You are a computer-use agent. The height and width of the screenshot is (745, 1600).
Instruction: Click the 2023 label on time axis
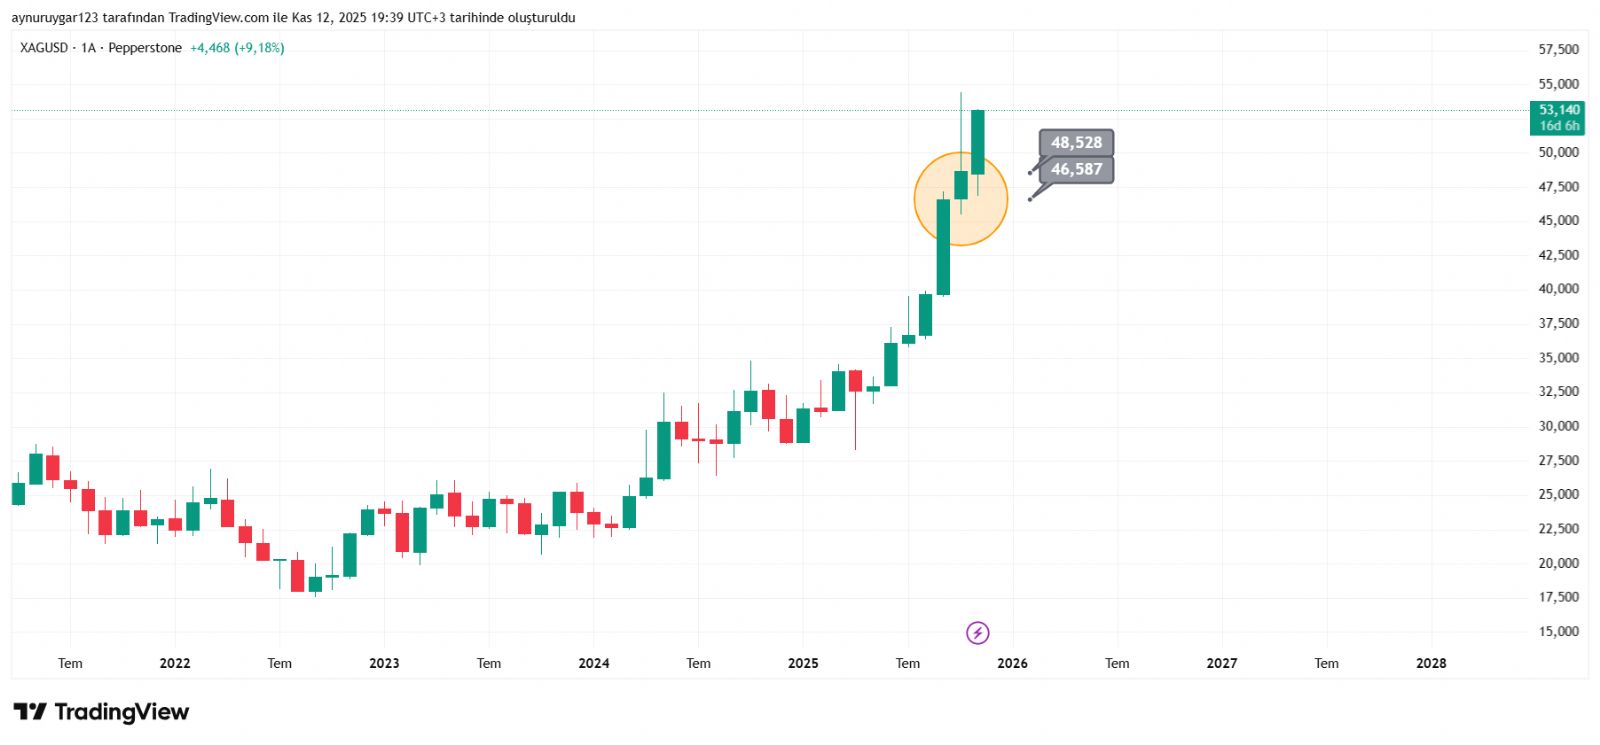(384, 663)
